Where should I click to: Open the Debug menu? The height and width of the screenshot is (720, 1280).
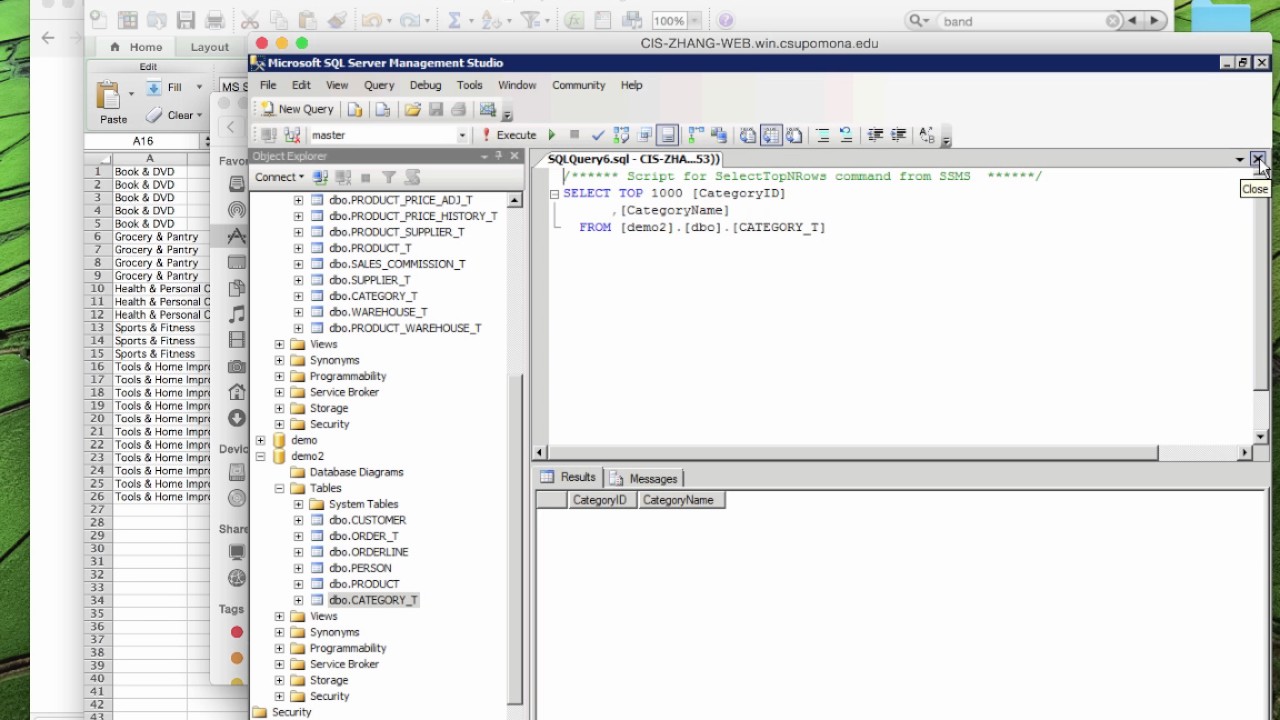tap(425, 85)
